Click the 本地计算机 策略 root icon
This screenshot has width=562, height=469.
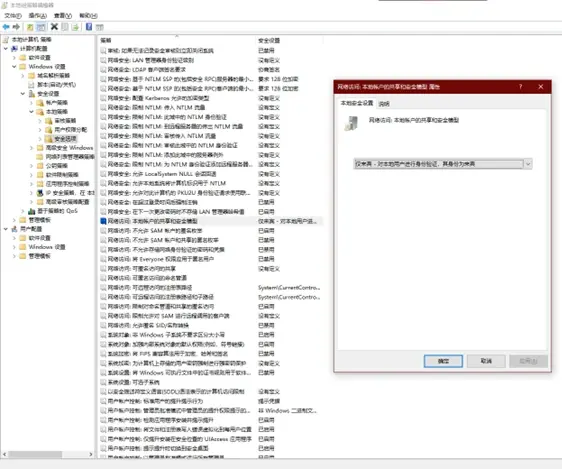coord(6,39)
